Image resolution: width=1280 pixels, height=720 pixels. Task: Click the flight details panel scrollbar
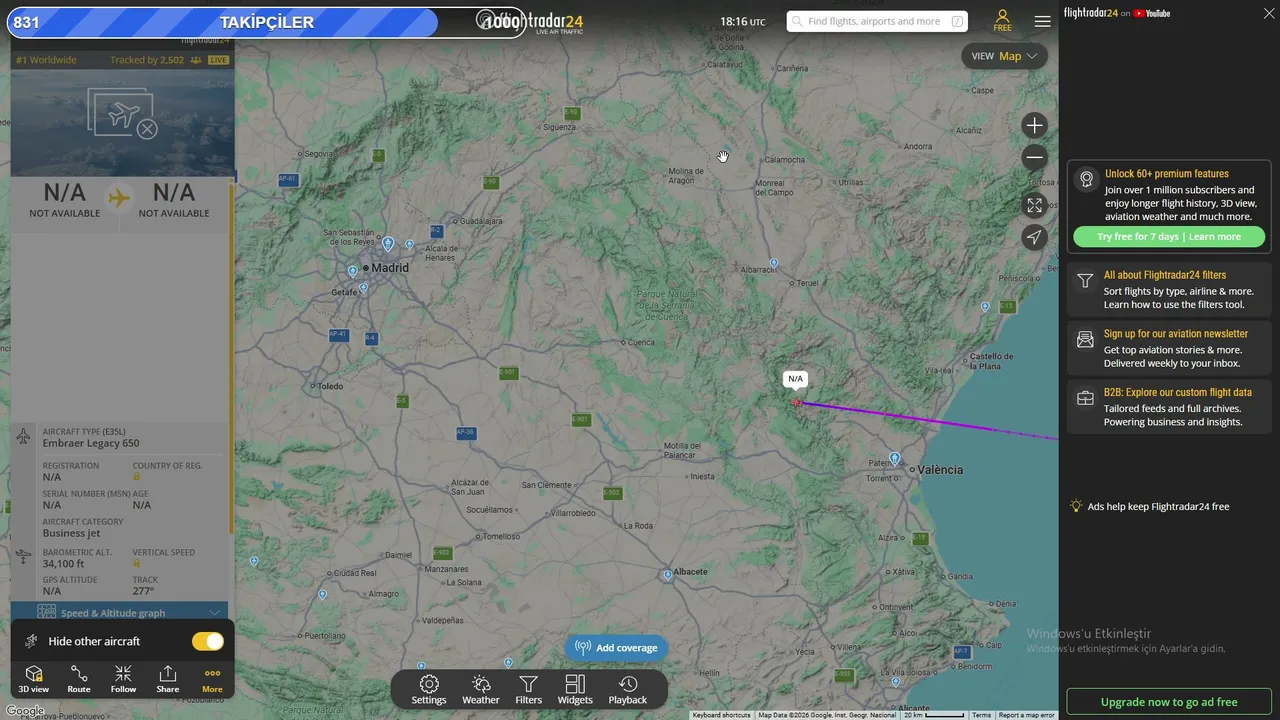click(231, 358)
